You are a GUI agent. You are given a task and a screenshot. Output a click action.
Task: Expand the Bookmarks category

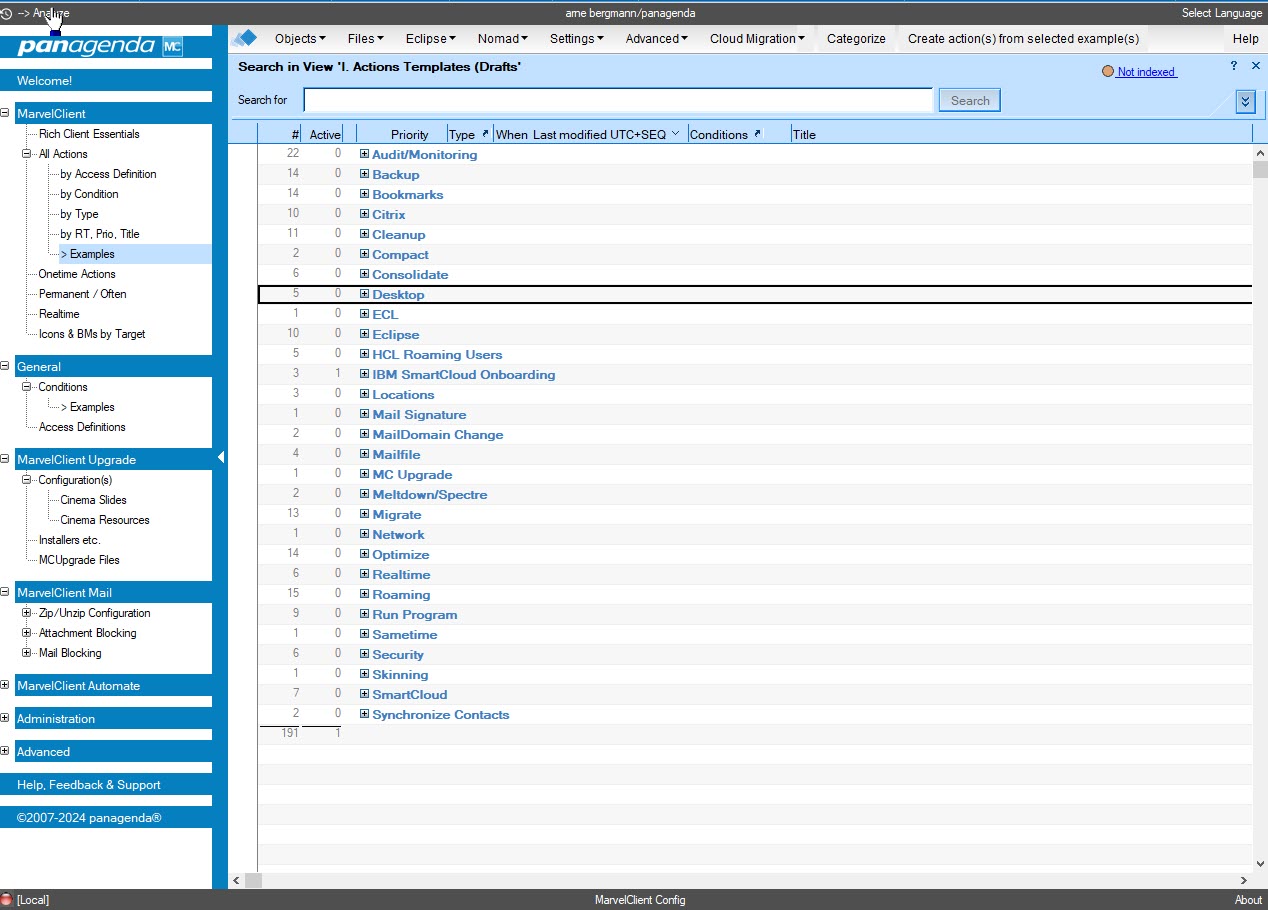click(365, 194)
